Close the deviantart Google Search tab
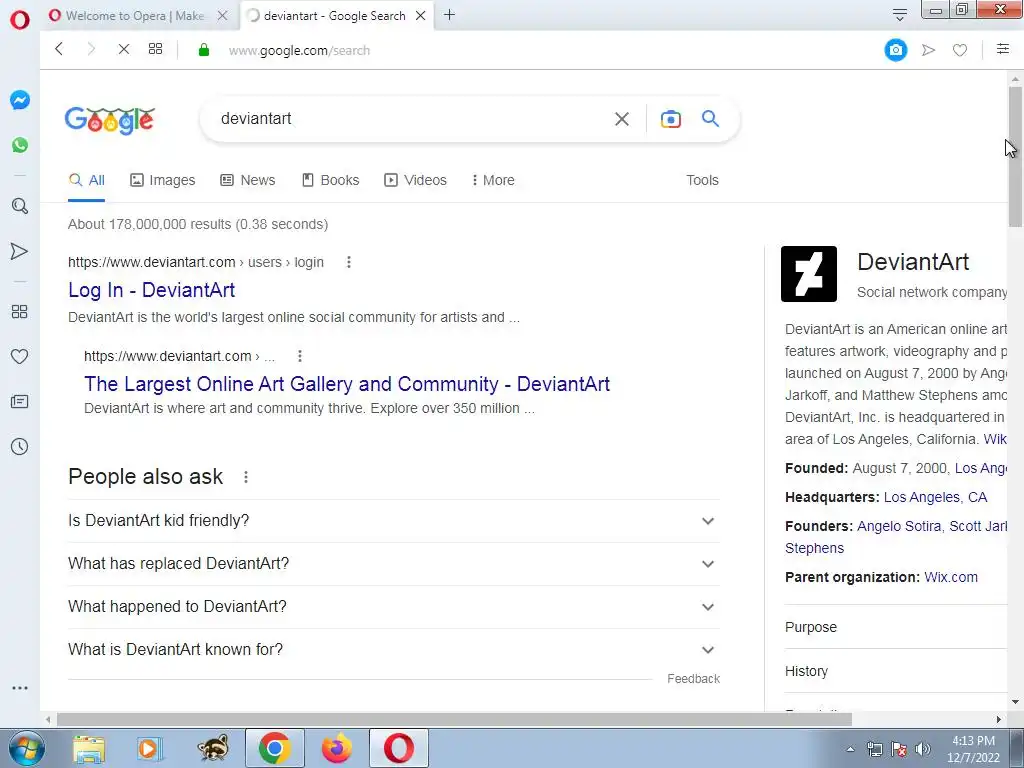The image size is (1024, 768). point(421,16)
